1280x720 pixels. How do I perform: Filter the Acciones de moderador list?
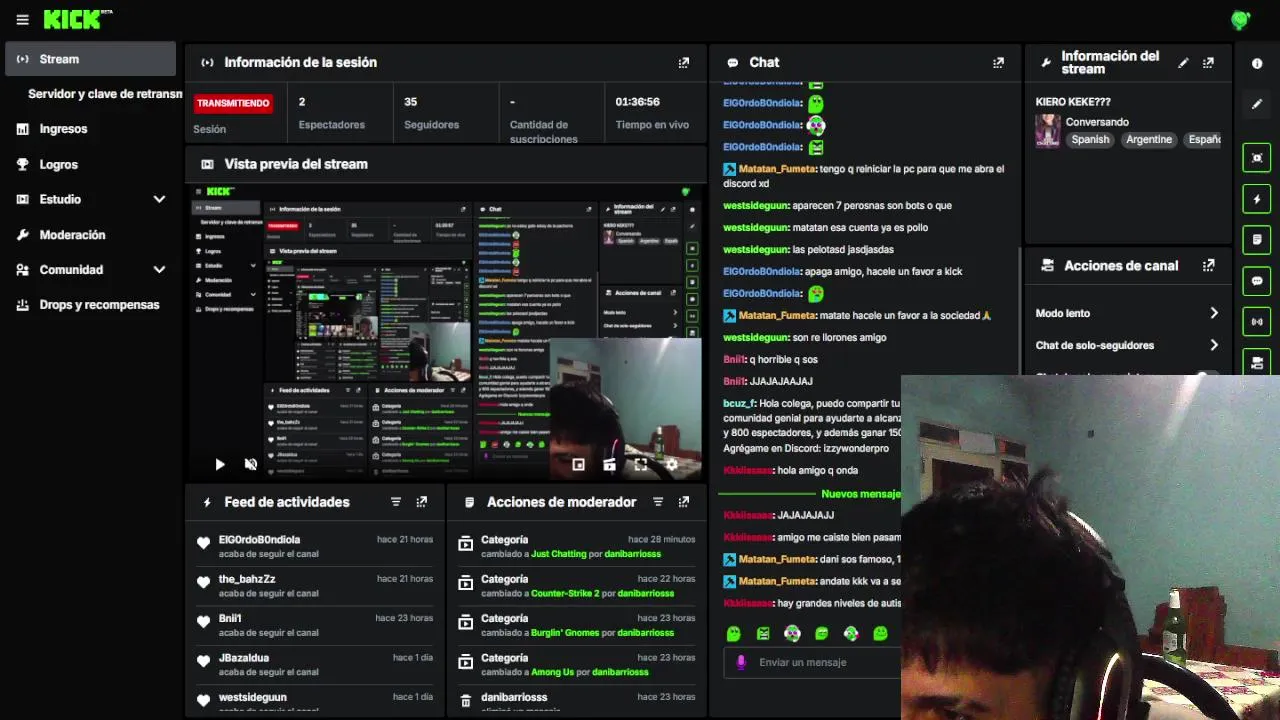click(x=658, y=502)
